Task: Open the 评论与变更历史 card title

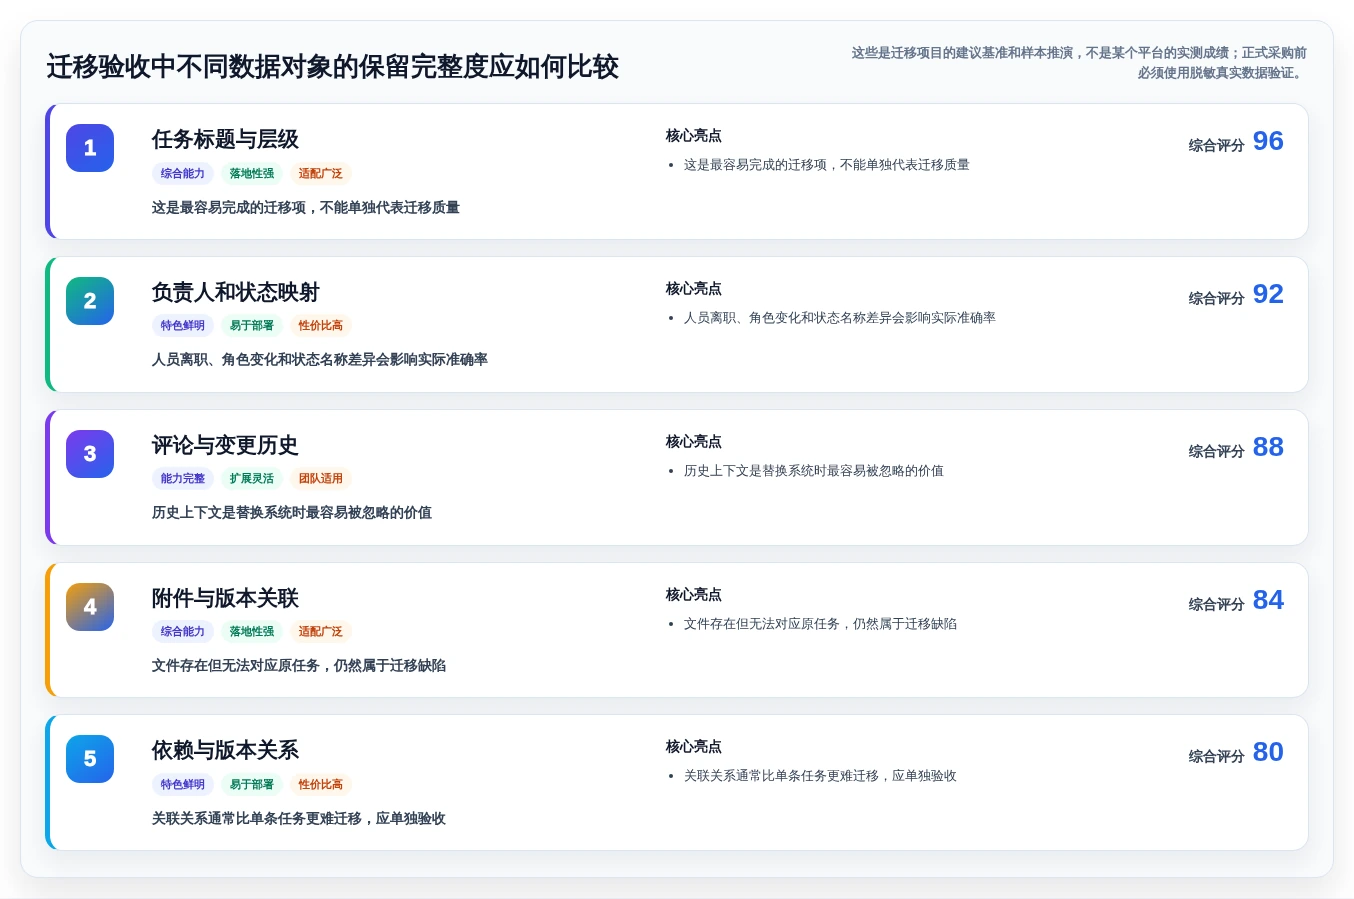Action: point(225,445)
